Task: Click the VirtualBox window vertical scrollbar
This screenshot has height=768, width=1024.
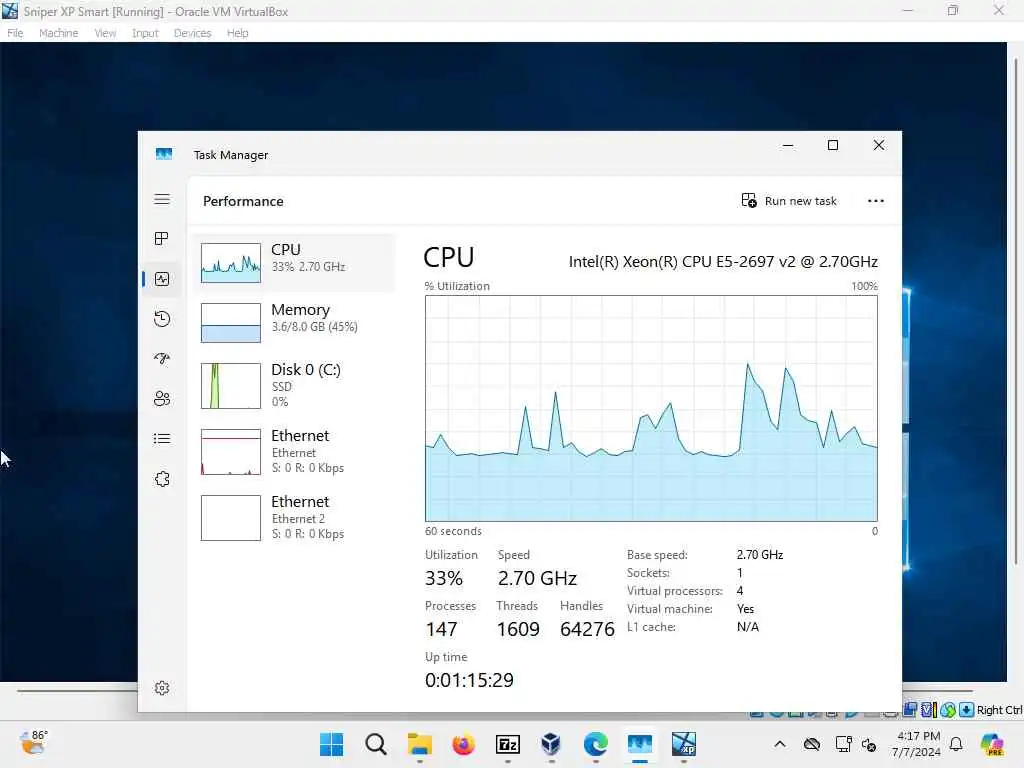Action: point(1016,313)
